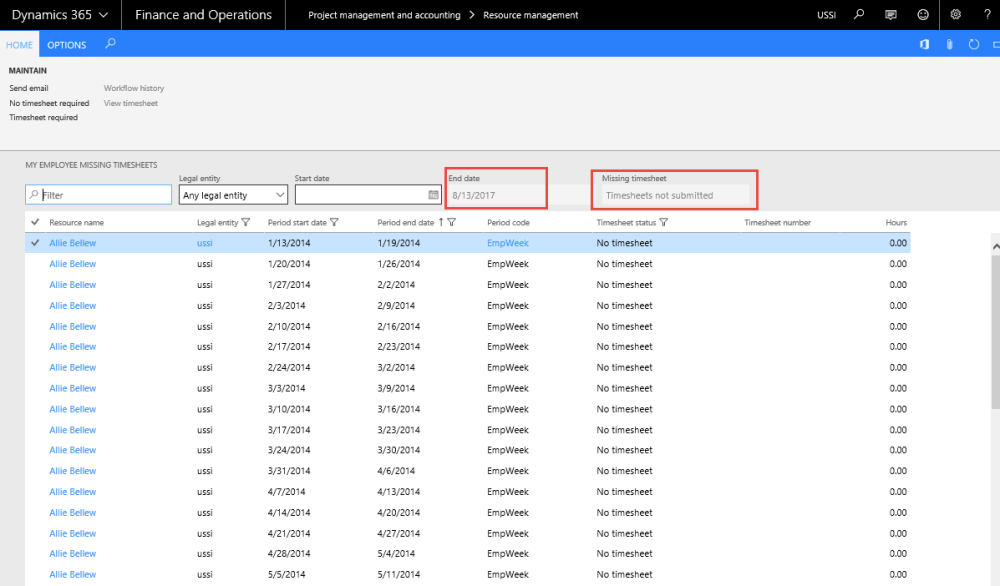Open the Timesheet status column filter

point(664,222)
